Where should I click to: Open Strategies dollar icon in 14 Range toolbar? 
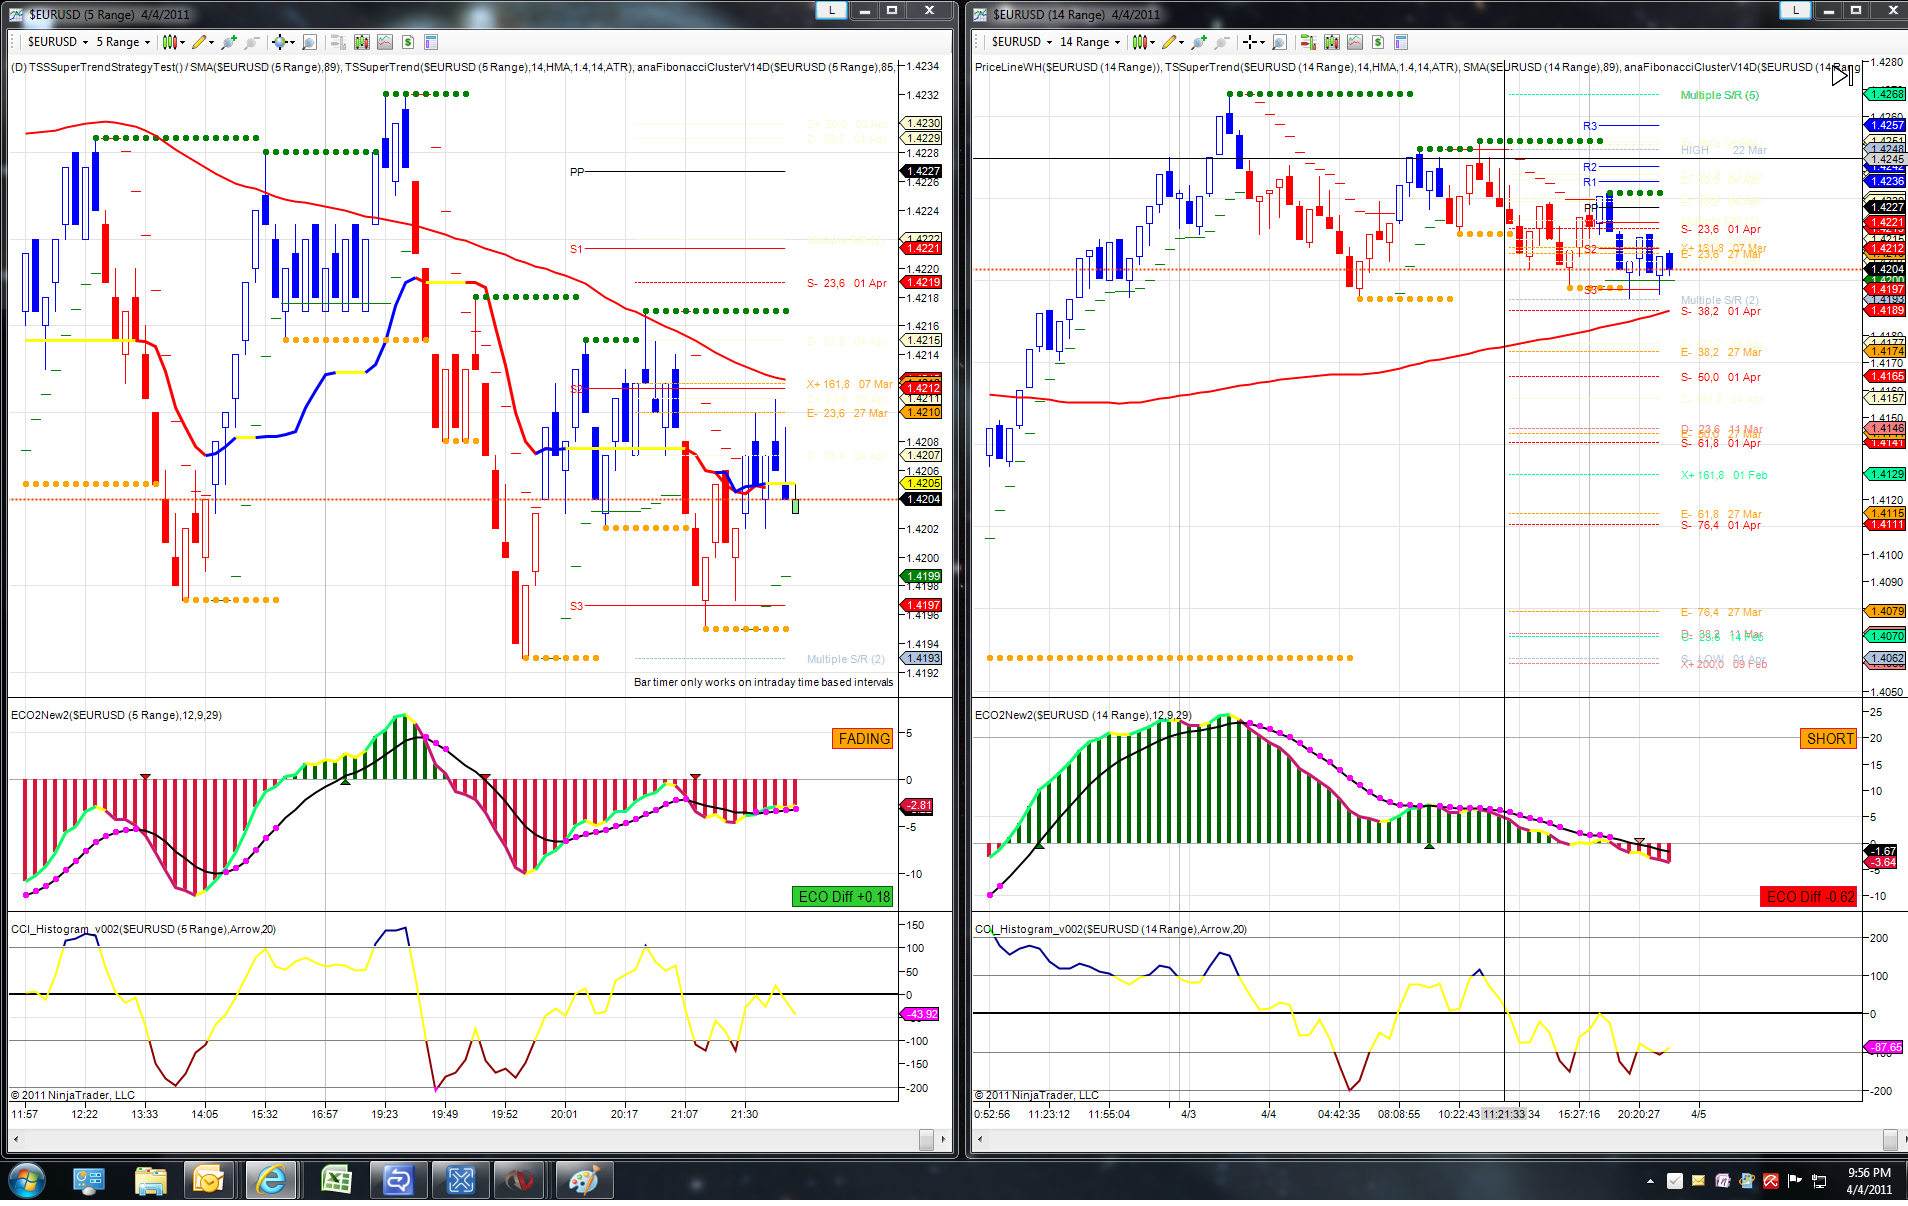[1378, 42]
